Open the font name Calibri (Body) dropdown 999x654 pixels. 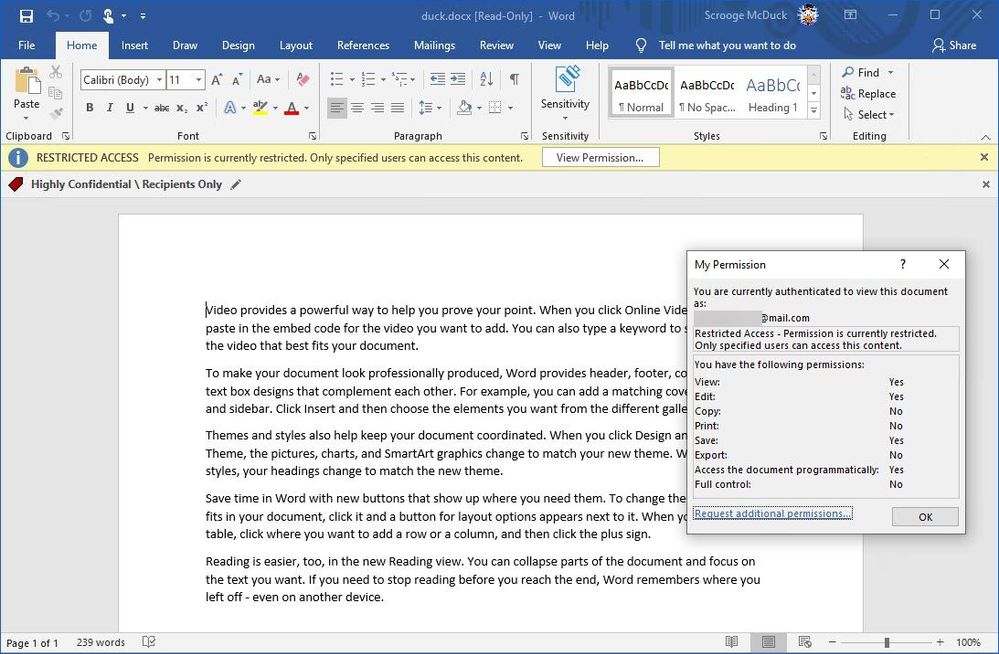click(159, 80)
